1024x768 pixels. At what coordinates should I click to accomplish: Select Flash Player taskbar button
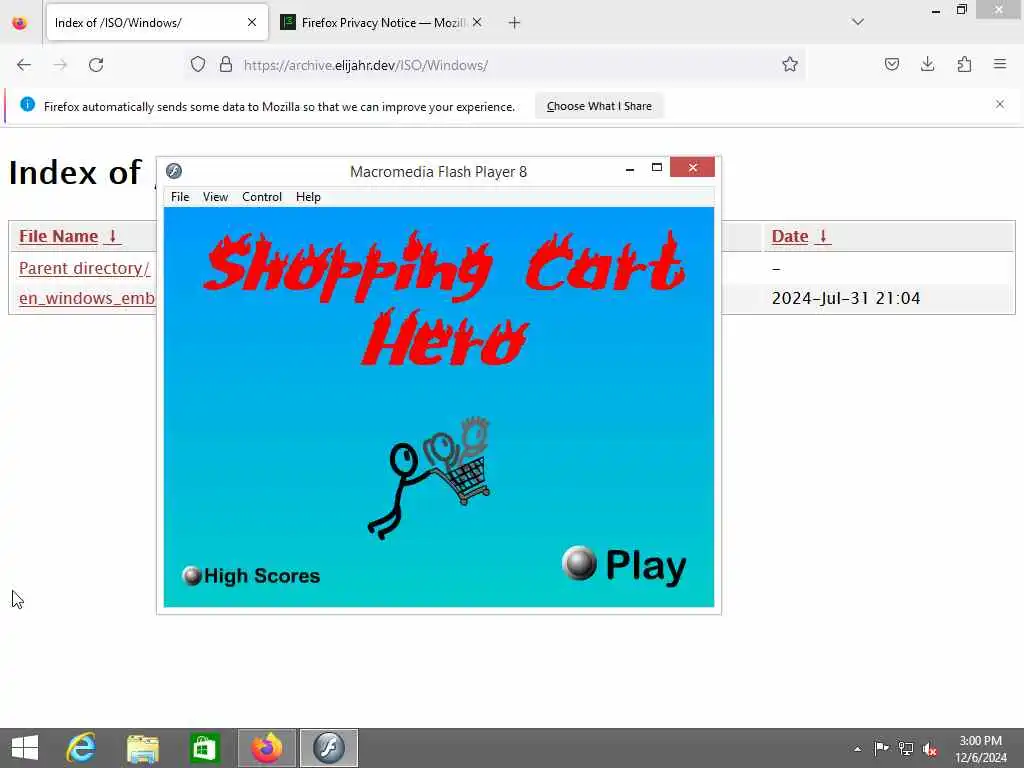329,748
